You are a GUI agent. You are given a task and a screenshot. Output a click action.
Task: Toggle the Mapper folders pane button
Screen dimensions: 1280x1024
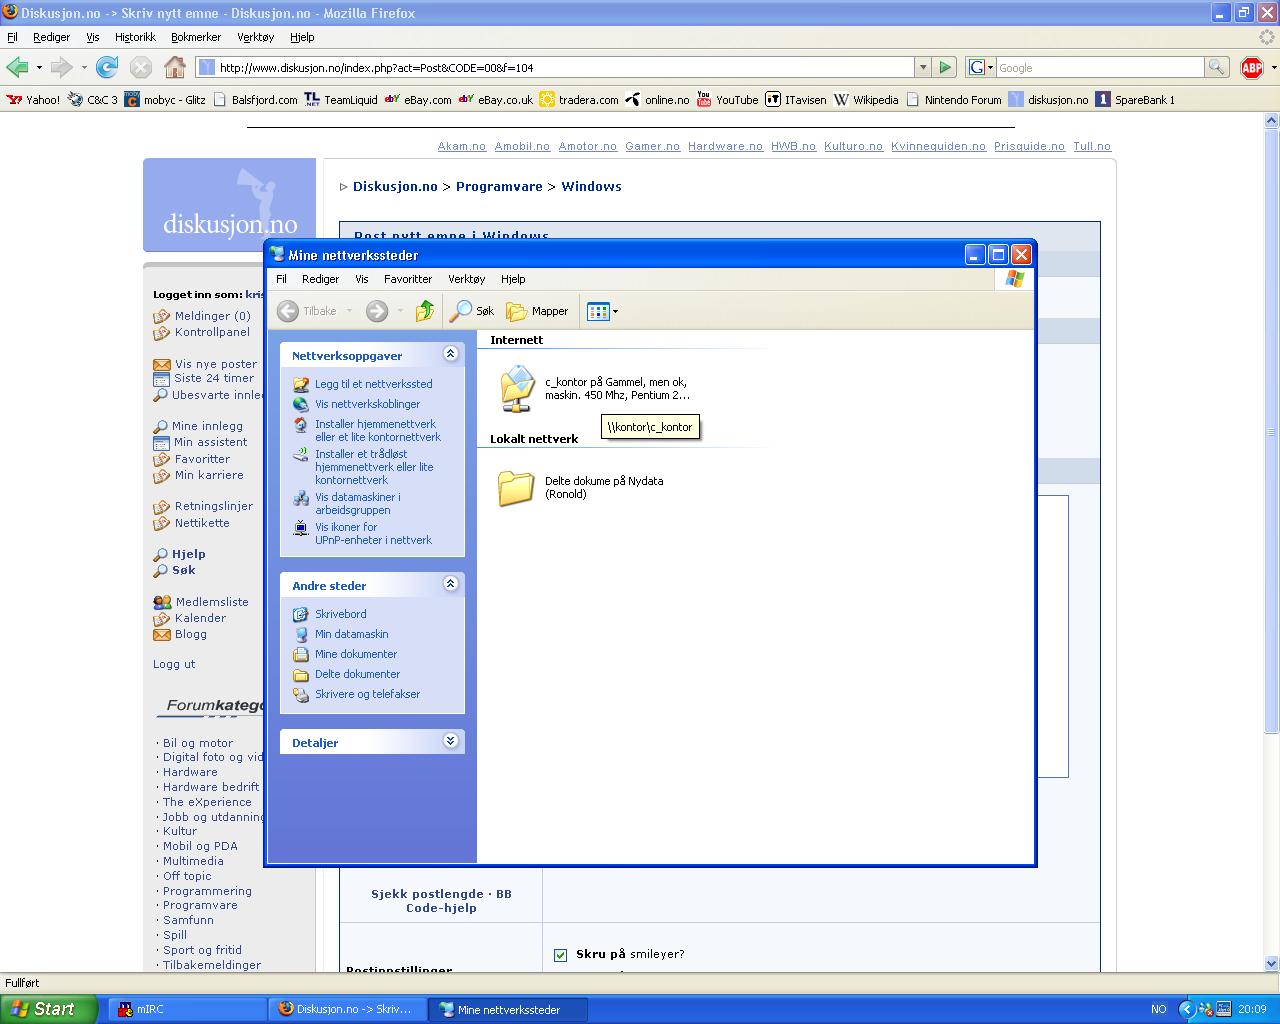click(537, 311)
